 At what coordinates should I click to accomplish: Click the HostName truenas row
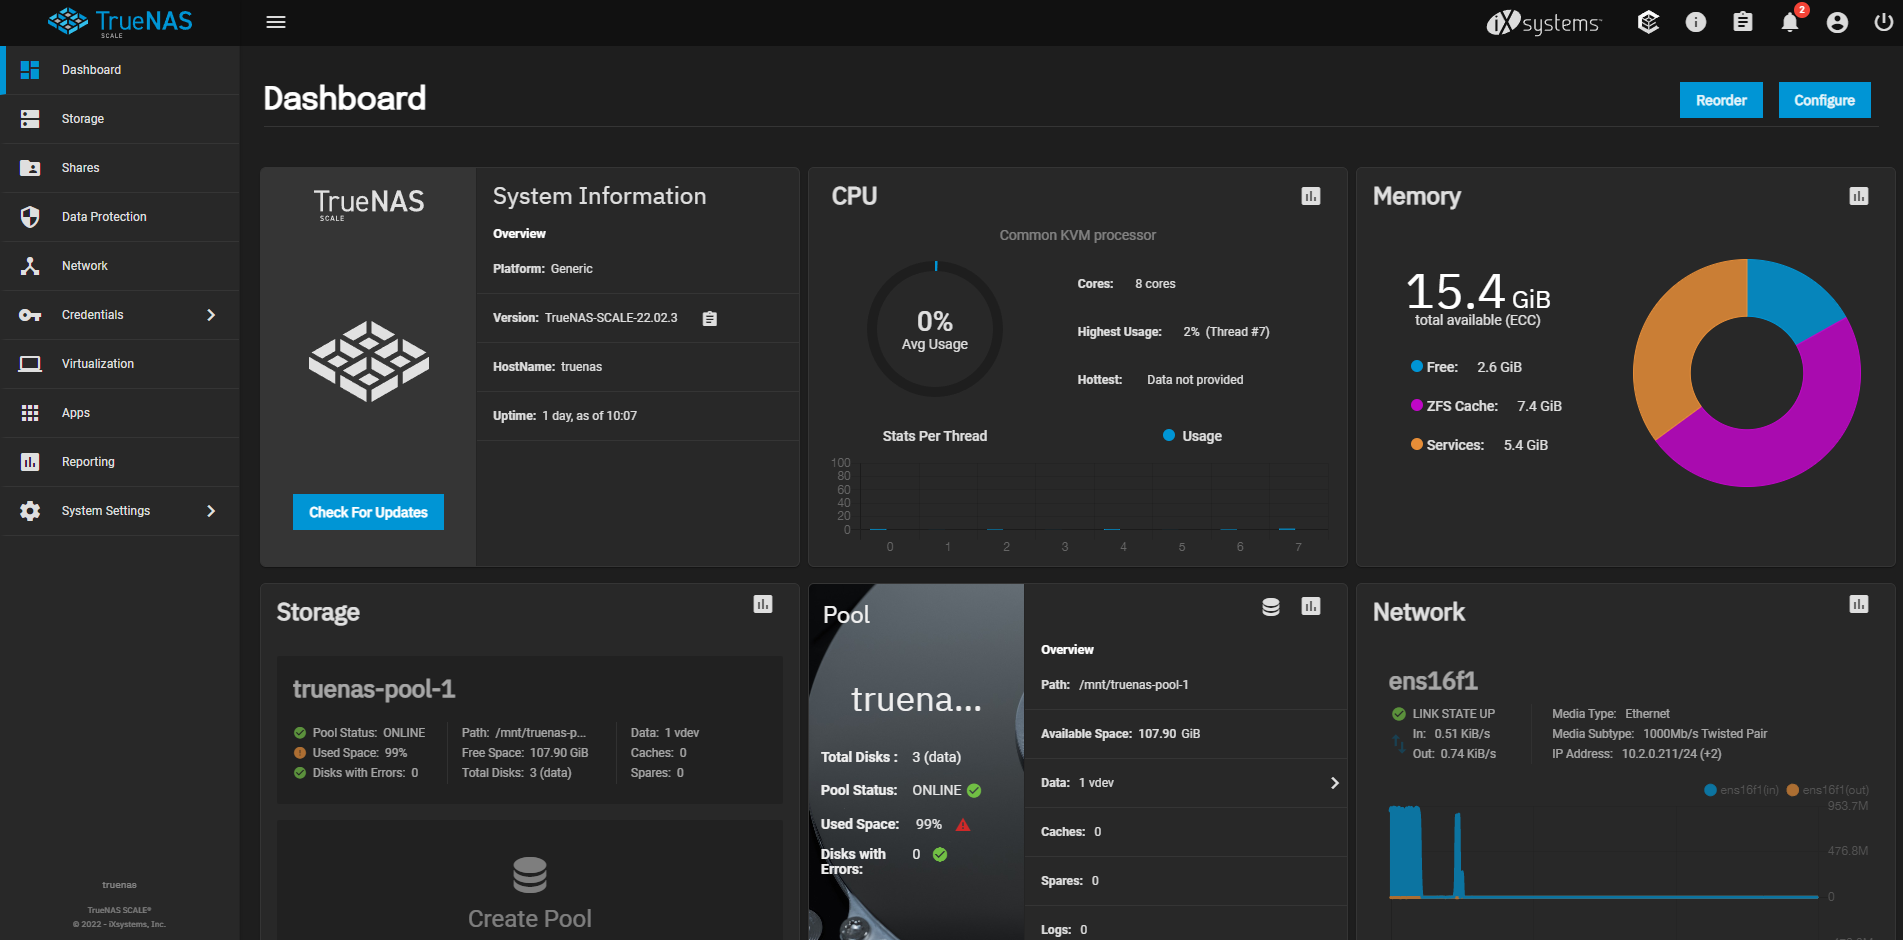pyautogui.click(x=638, y=367)
